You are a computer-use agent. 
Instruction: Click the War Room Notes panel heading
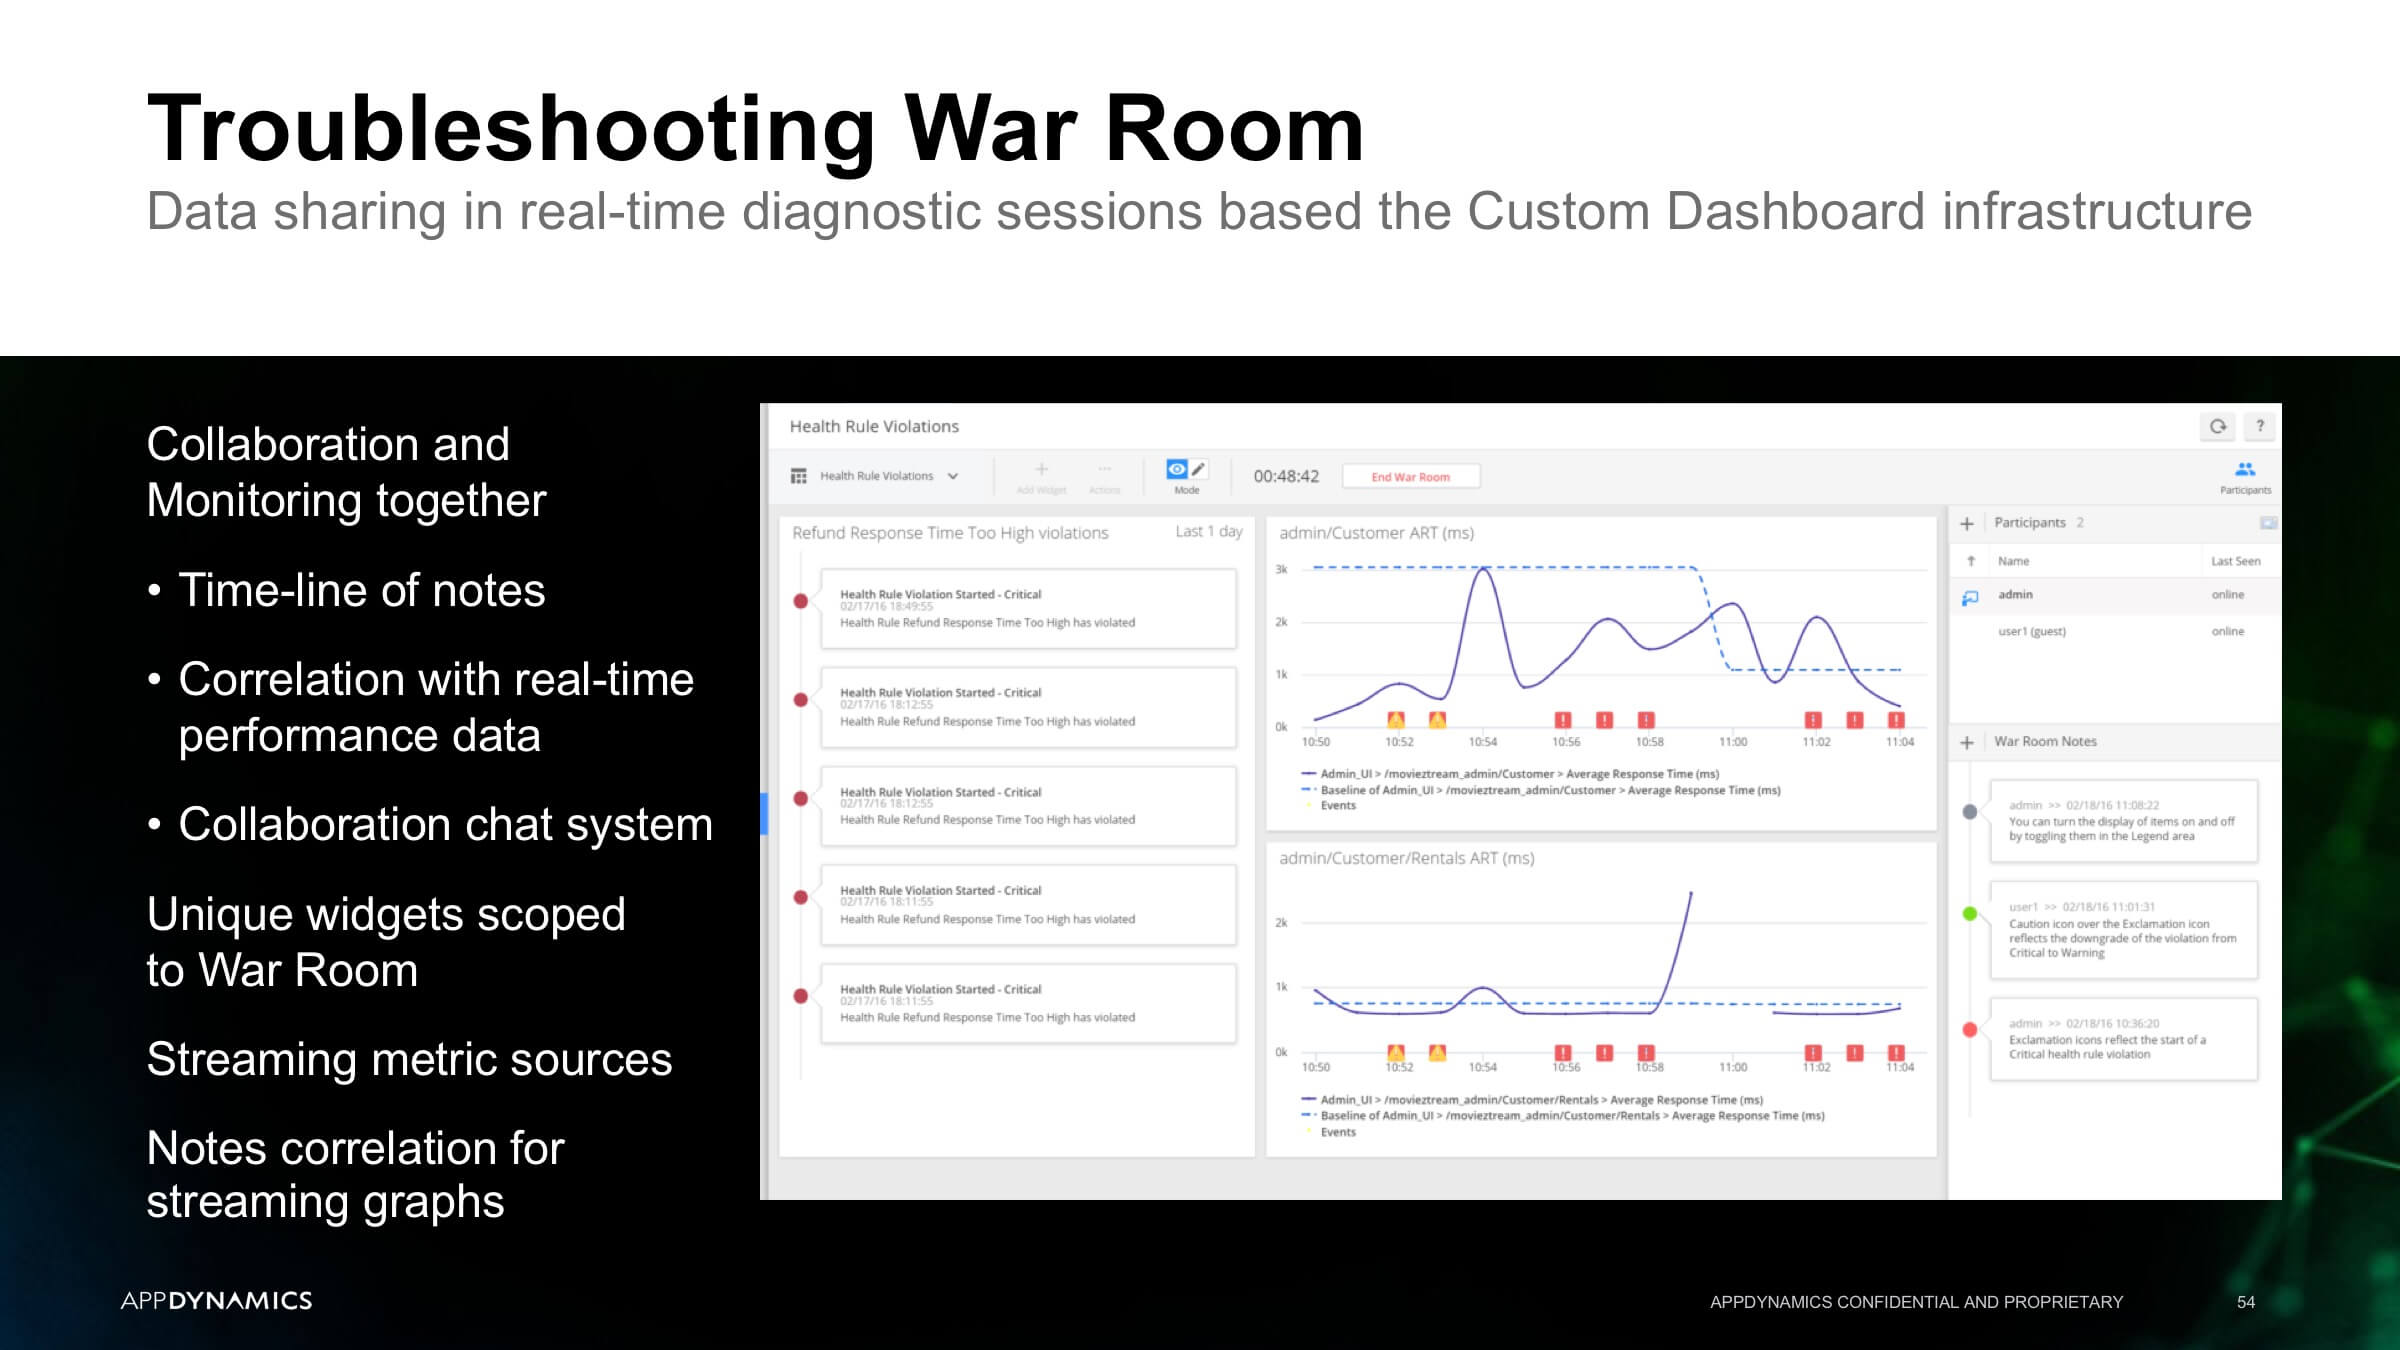[x=2045, y=742]
